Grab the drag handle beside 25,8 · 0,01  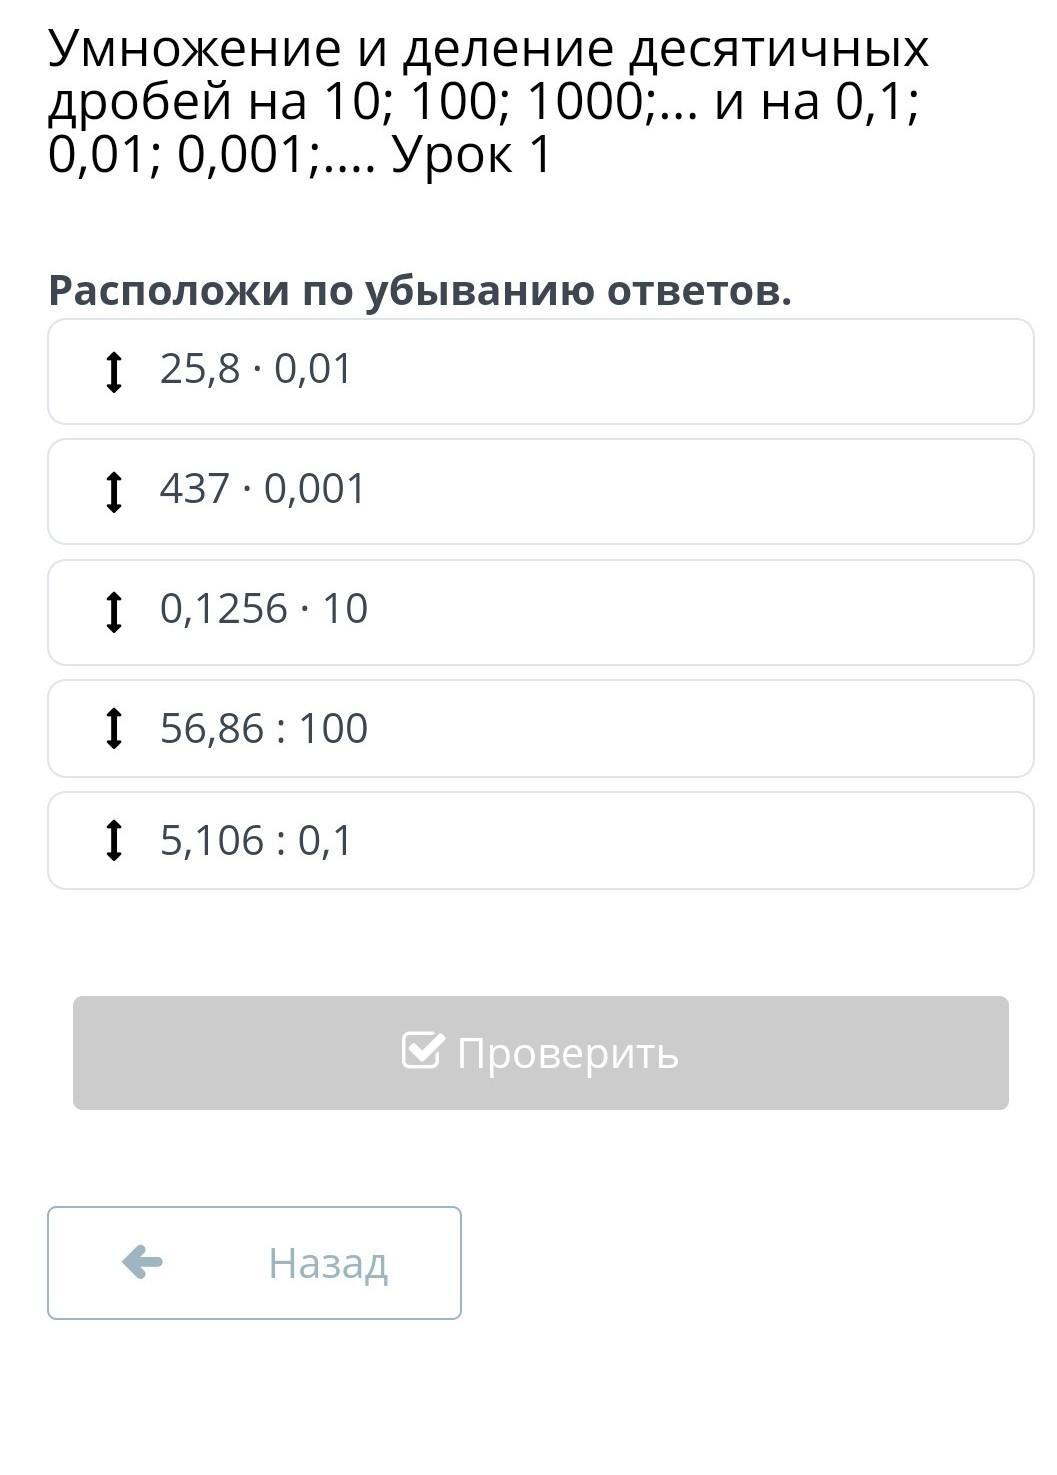114,372
